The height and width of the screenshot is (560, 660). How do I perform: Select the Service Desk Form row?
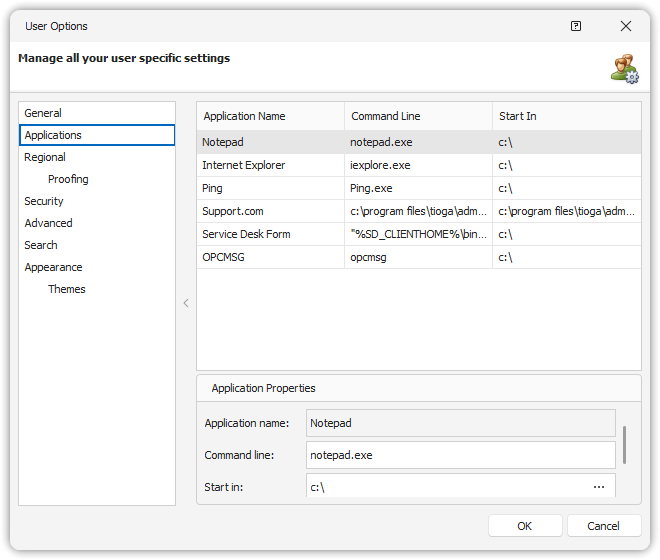pos(246,234)
